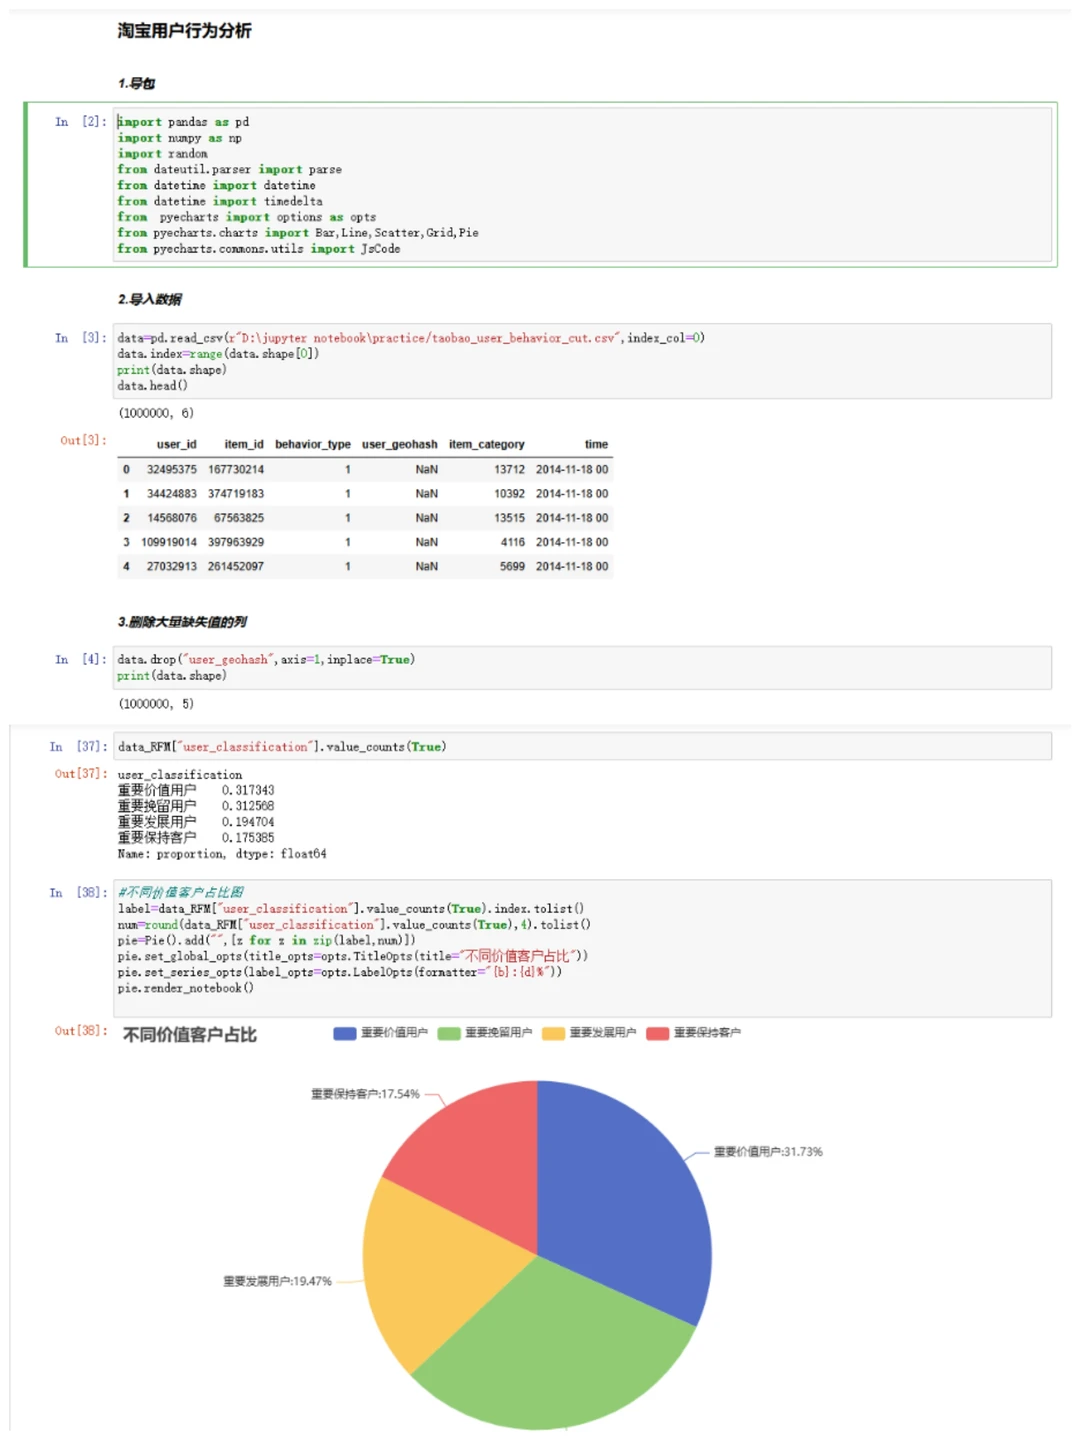The height and width of the screenshot is (1440, 1080).
Task: Click the item_category column header
Action: [x=487, y=444]
